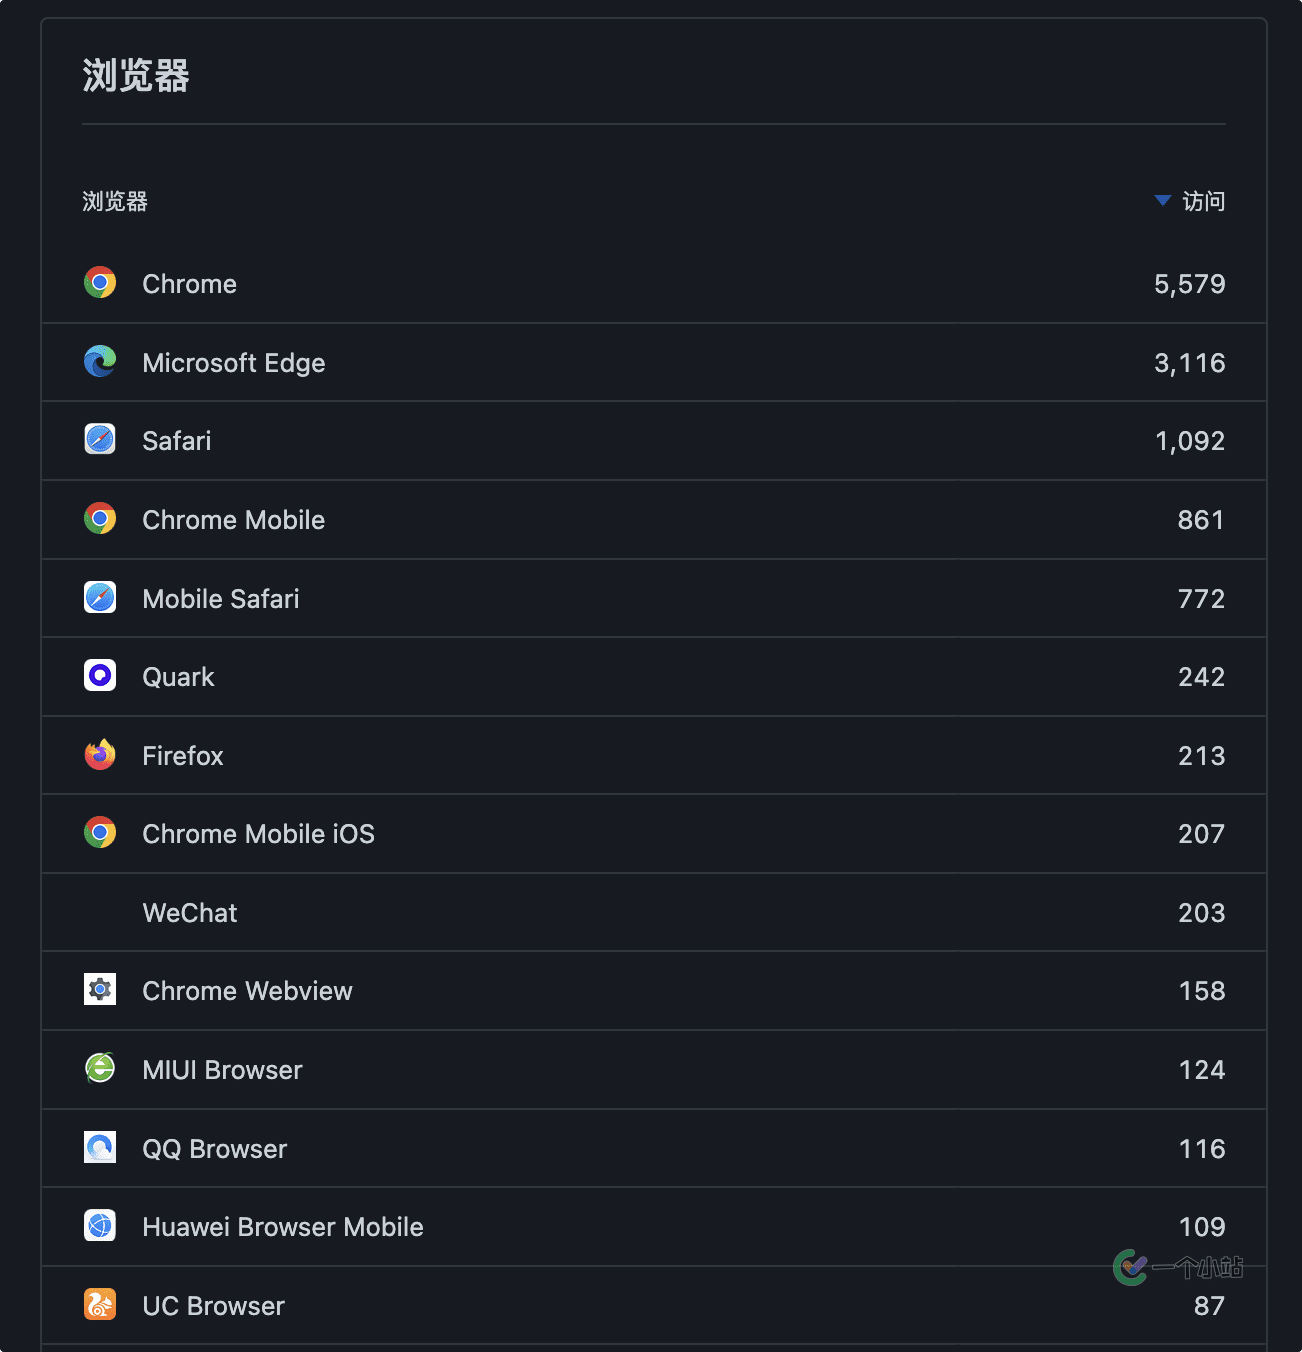Click the Firefox browser icon
Viewport: 1302px width, 1352px height.
100,755
